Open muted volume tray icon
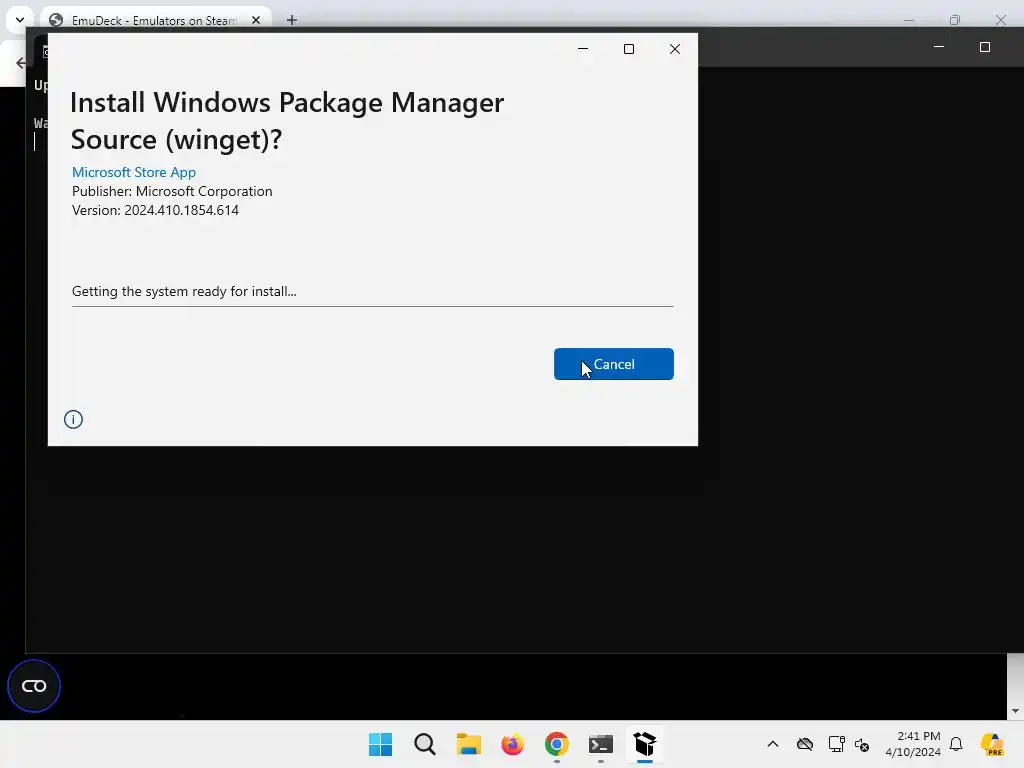The width and height of the screenshot is (1024, 768). [x=862, y=744]
